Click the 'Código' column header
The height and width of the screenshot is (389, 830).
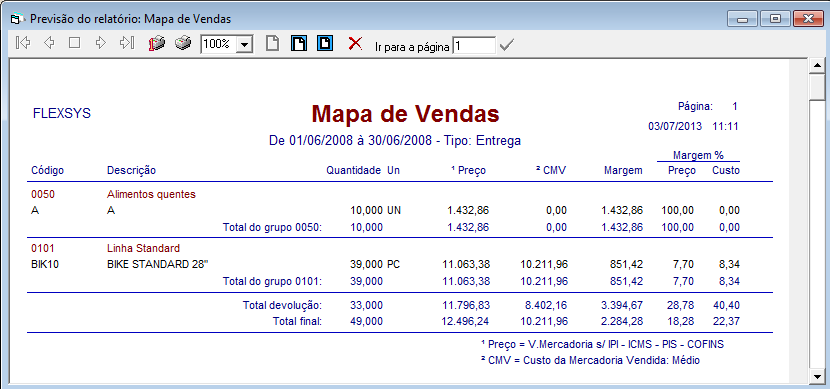(48, 170)
